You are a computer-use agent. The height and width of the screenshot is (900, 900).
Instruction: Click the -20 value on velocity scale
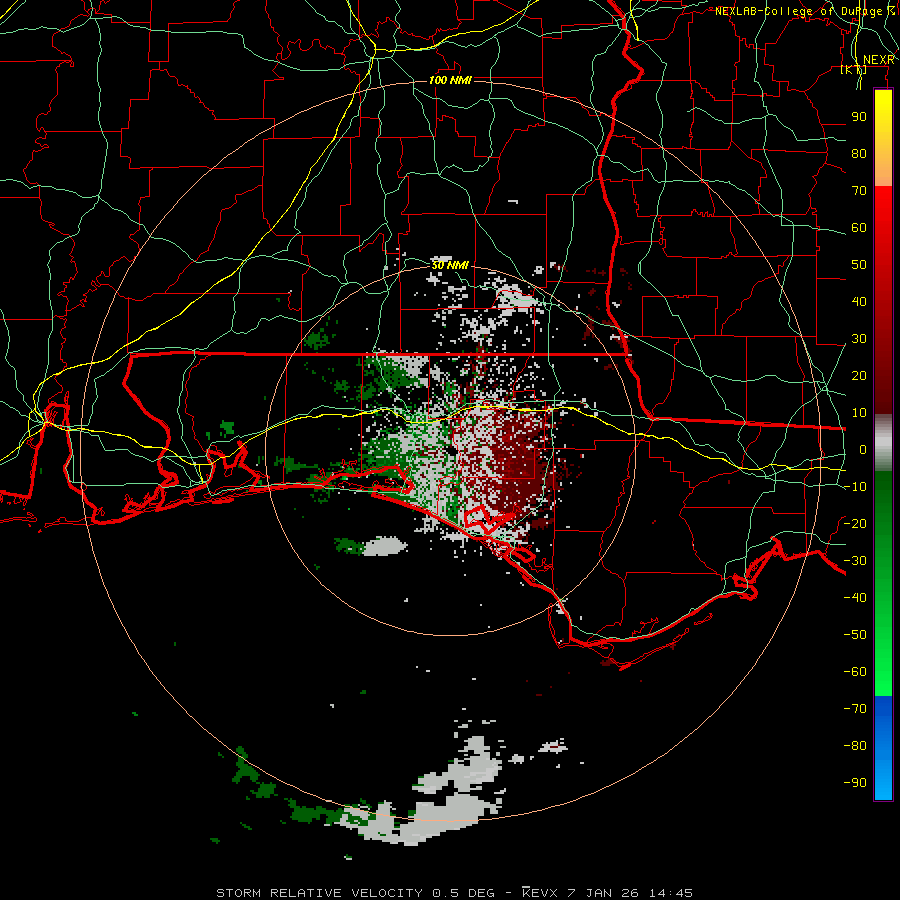(x=855, y=523)
